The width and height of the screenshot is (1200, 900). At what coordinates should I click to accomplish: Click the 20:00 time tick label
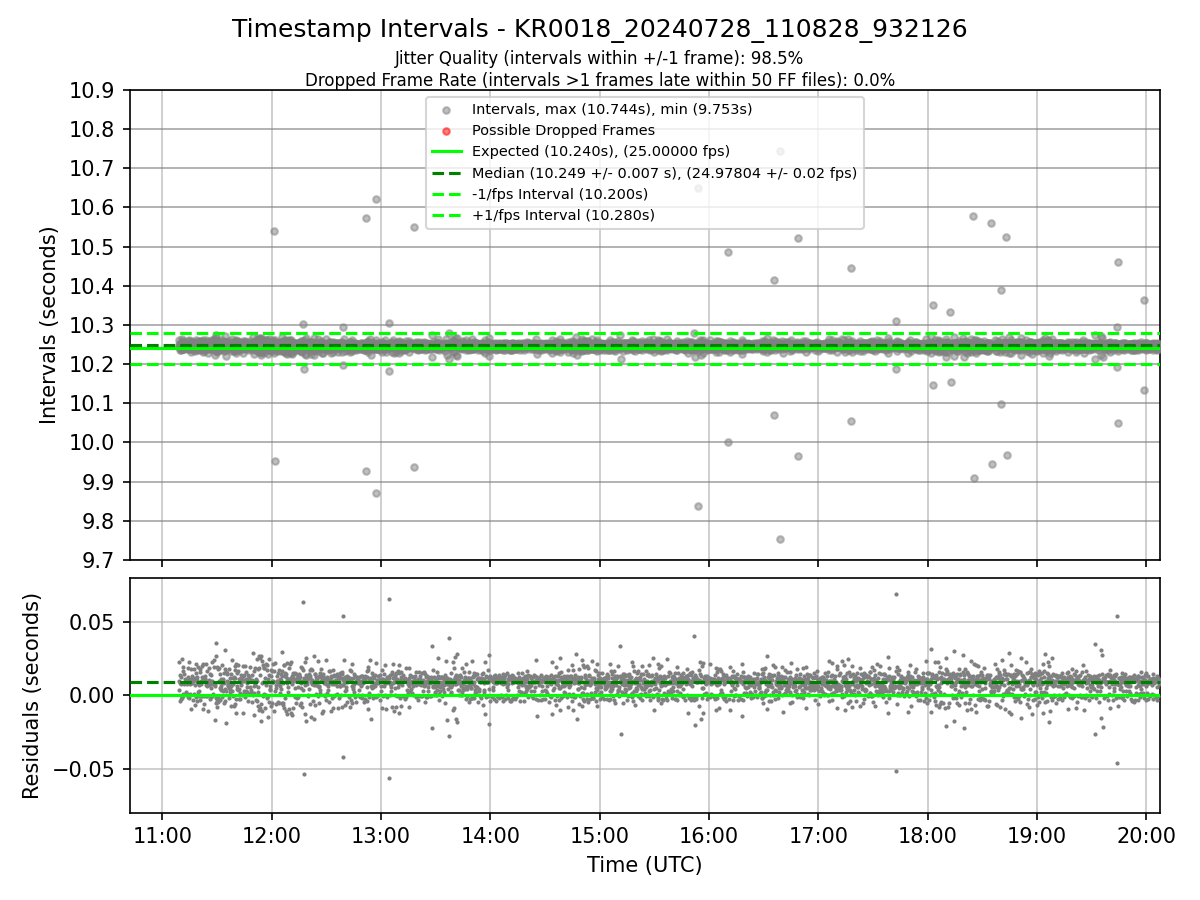coord(1145,835)
